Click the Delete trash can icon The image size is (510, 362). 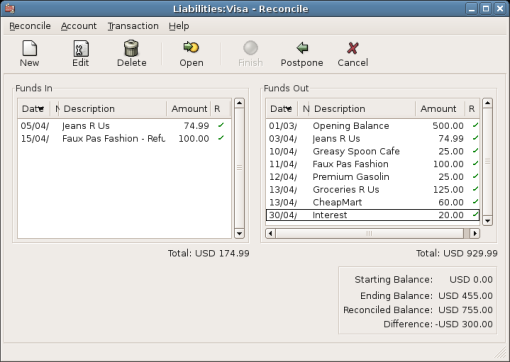[131, 48]
